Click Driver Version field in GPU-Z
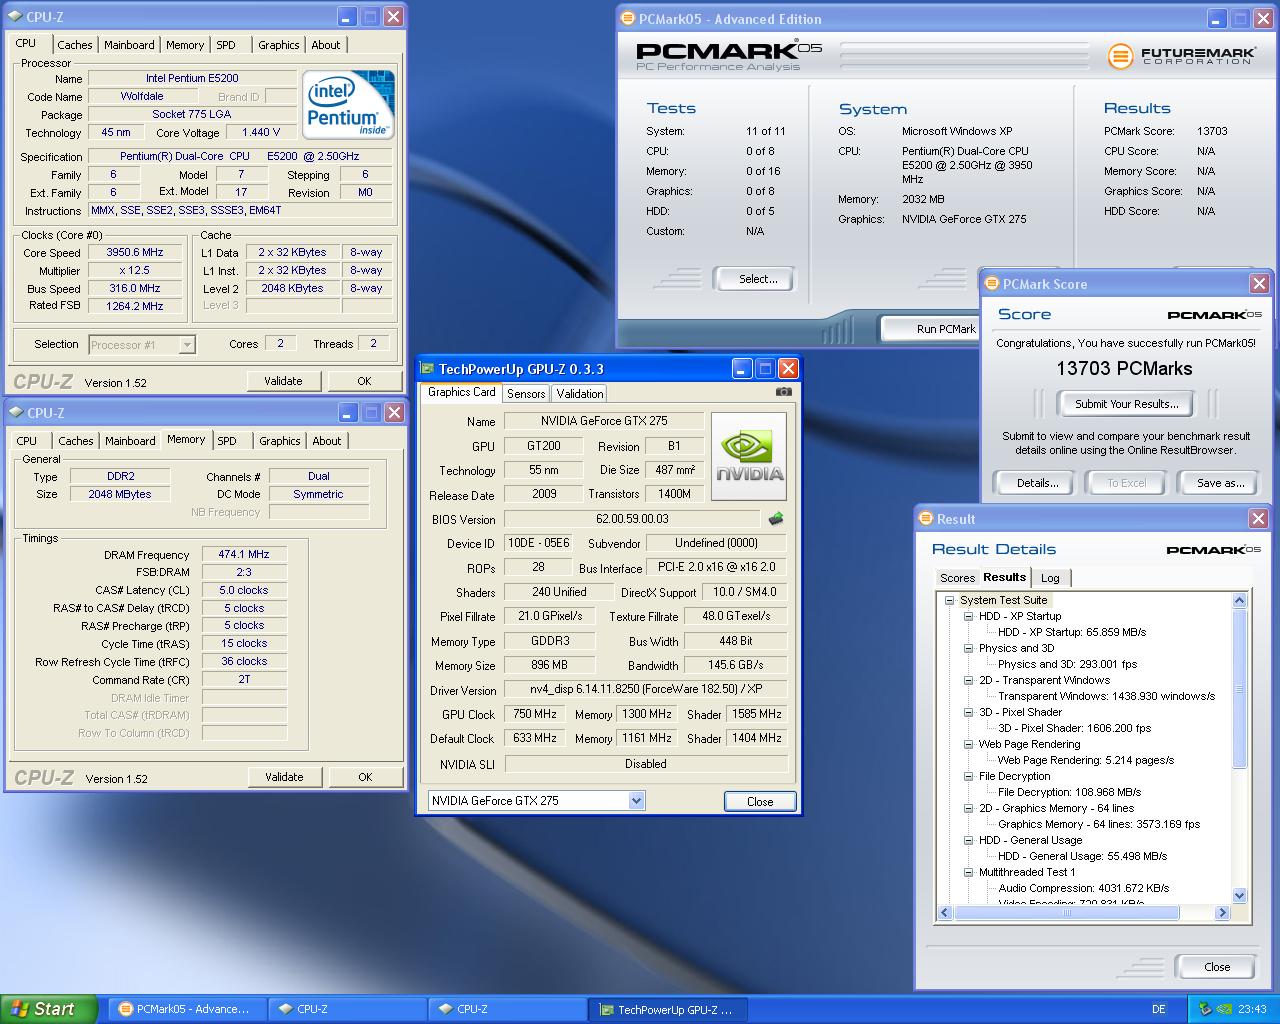 click(646, 690)
